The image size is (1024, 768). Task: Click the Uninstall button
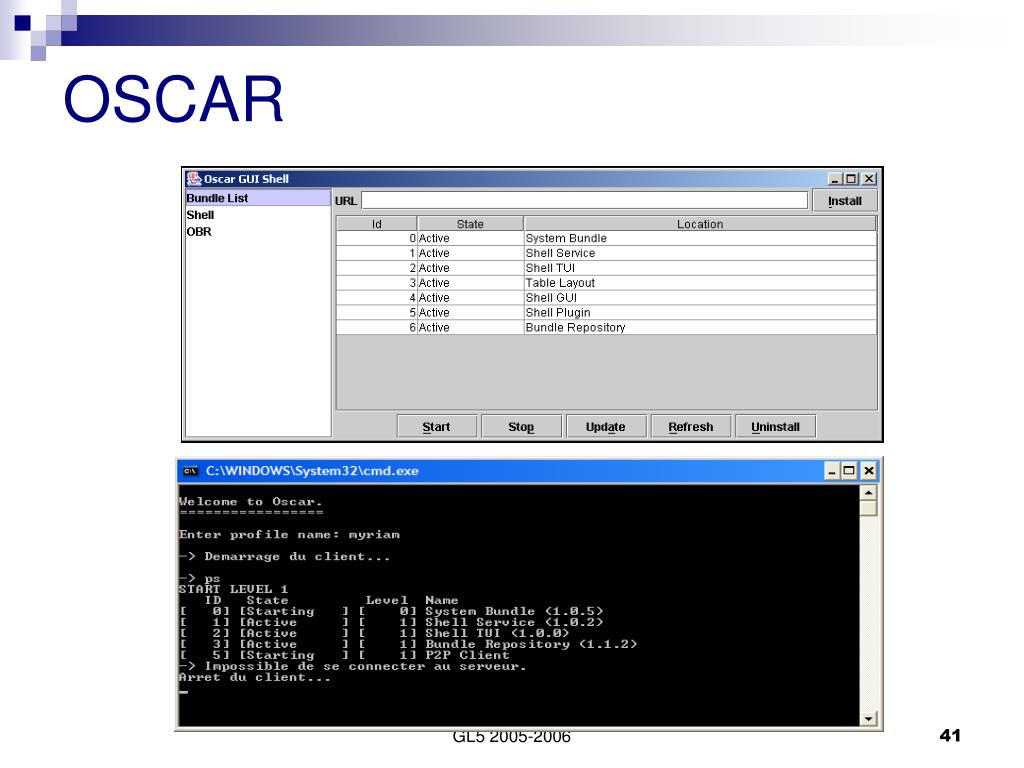(775, 426)
